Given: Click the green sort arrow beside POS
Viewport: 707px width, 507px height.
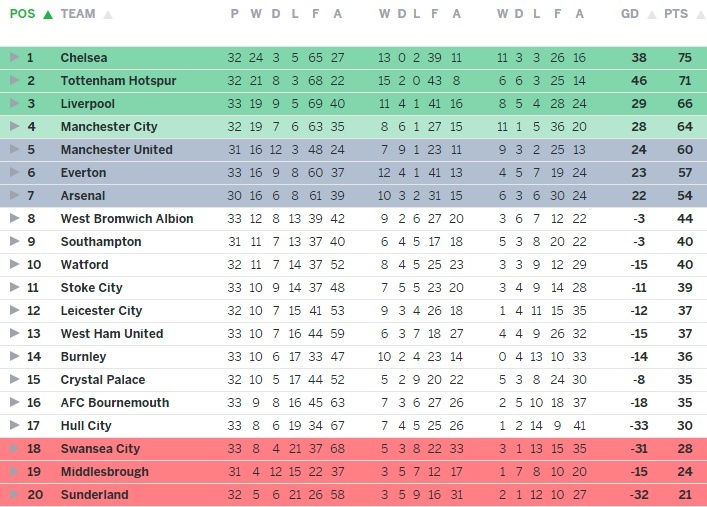Looking at the screenshot, I should point(47,15).
